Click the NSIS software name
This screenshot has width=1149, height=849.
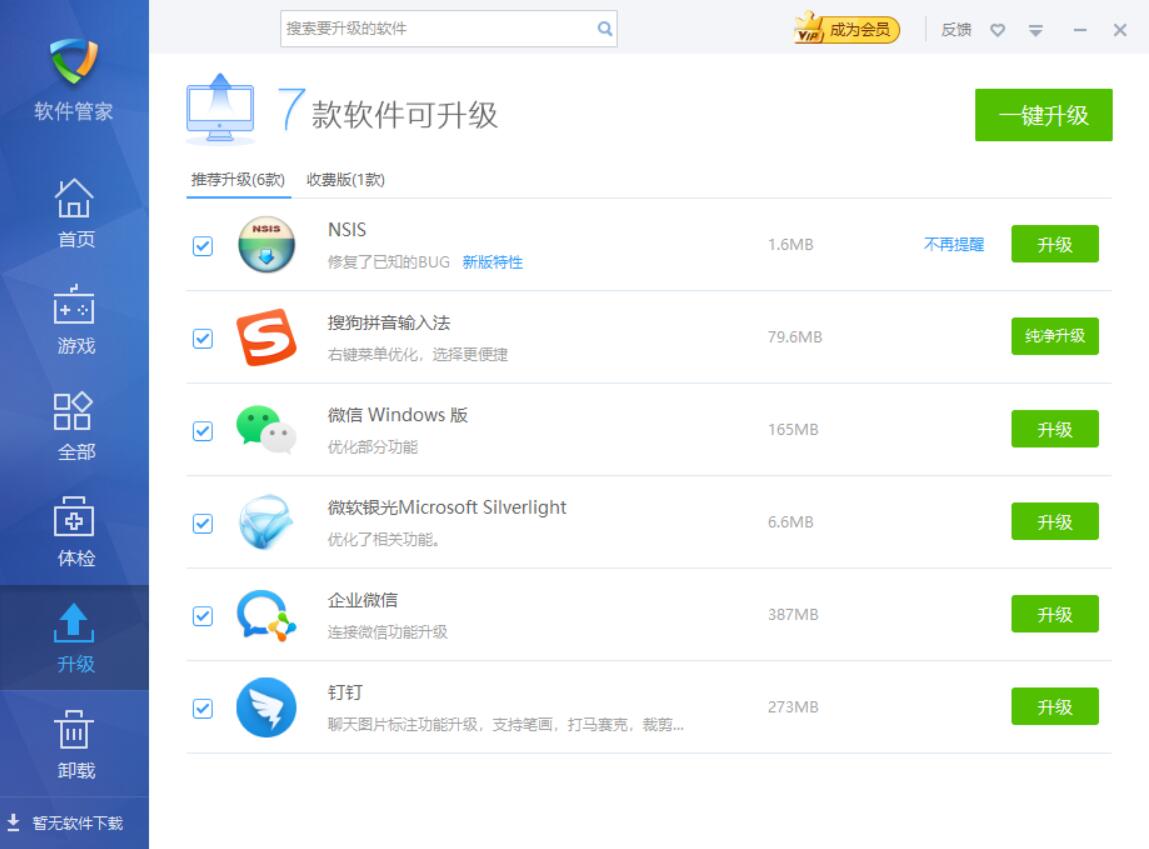[347, 230]
